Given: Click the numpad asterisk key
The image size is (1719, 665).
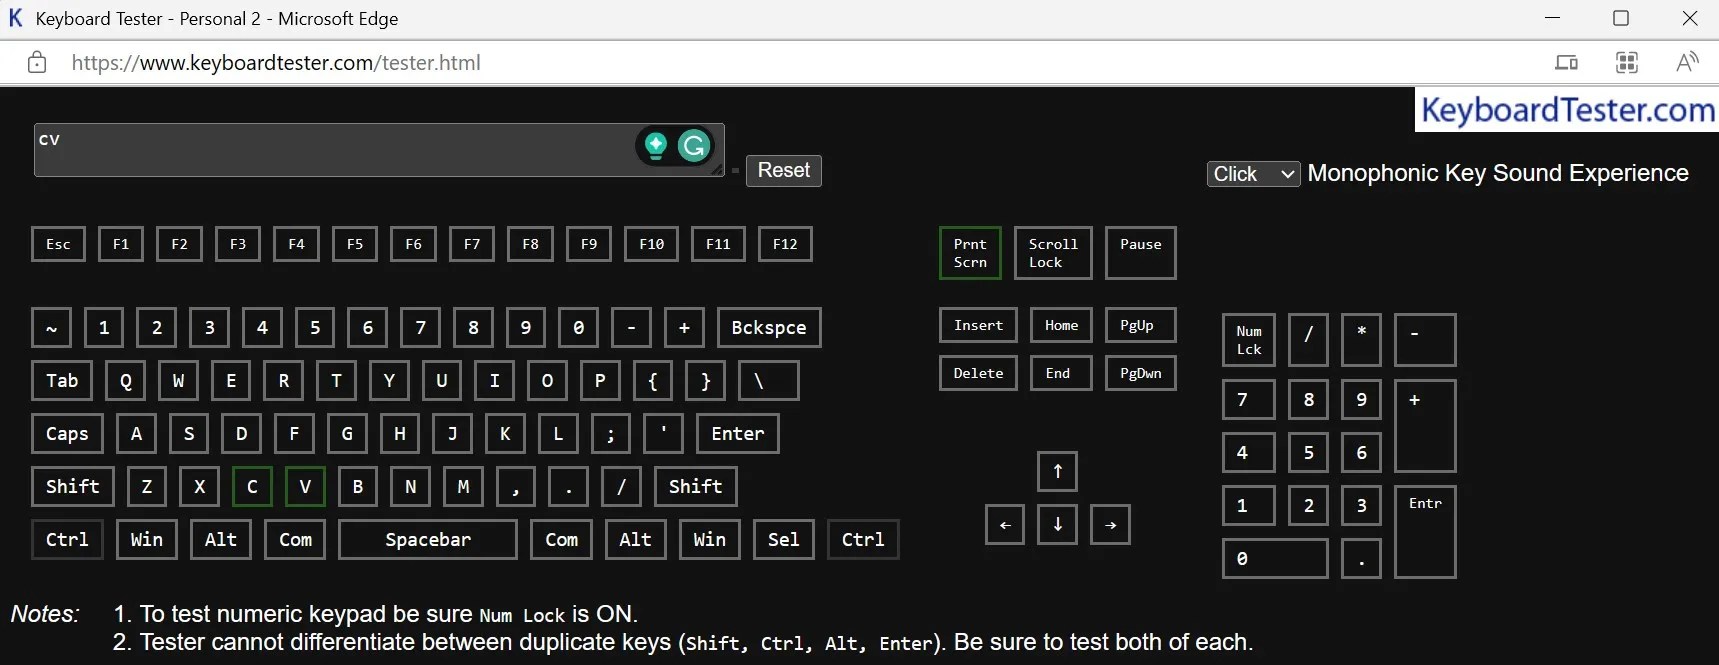Looking at the screenshot, I should (x=1361, y=340).
